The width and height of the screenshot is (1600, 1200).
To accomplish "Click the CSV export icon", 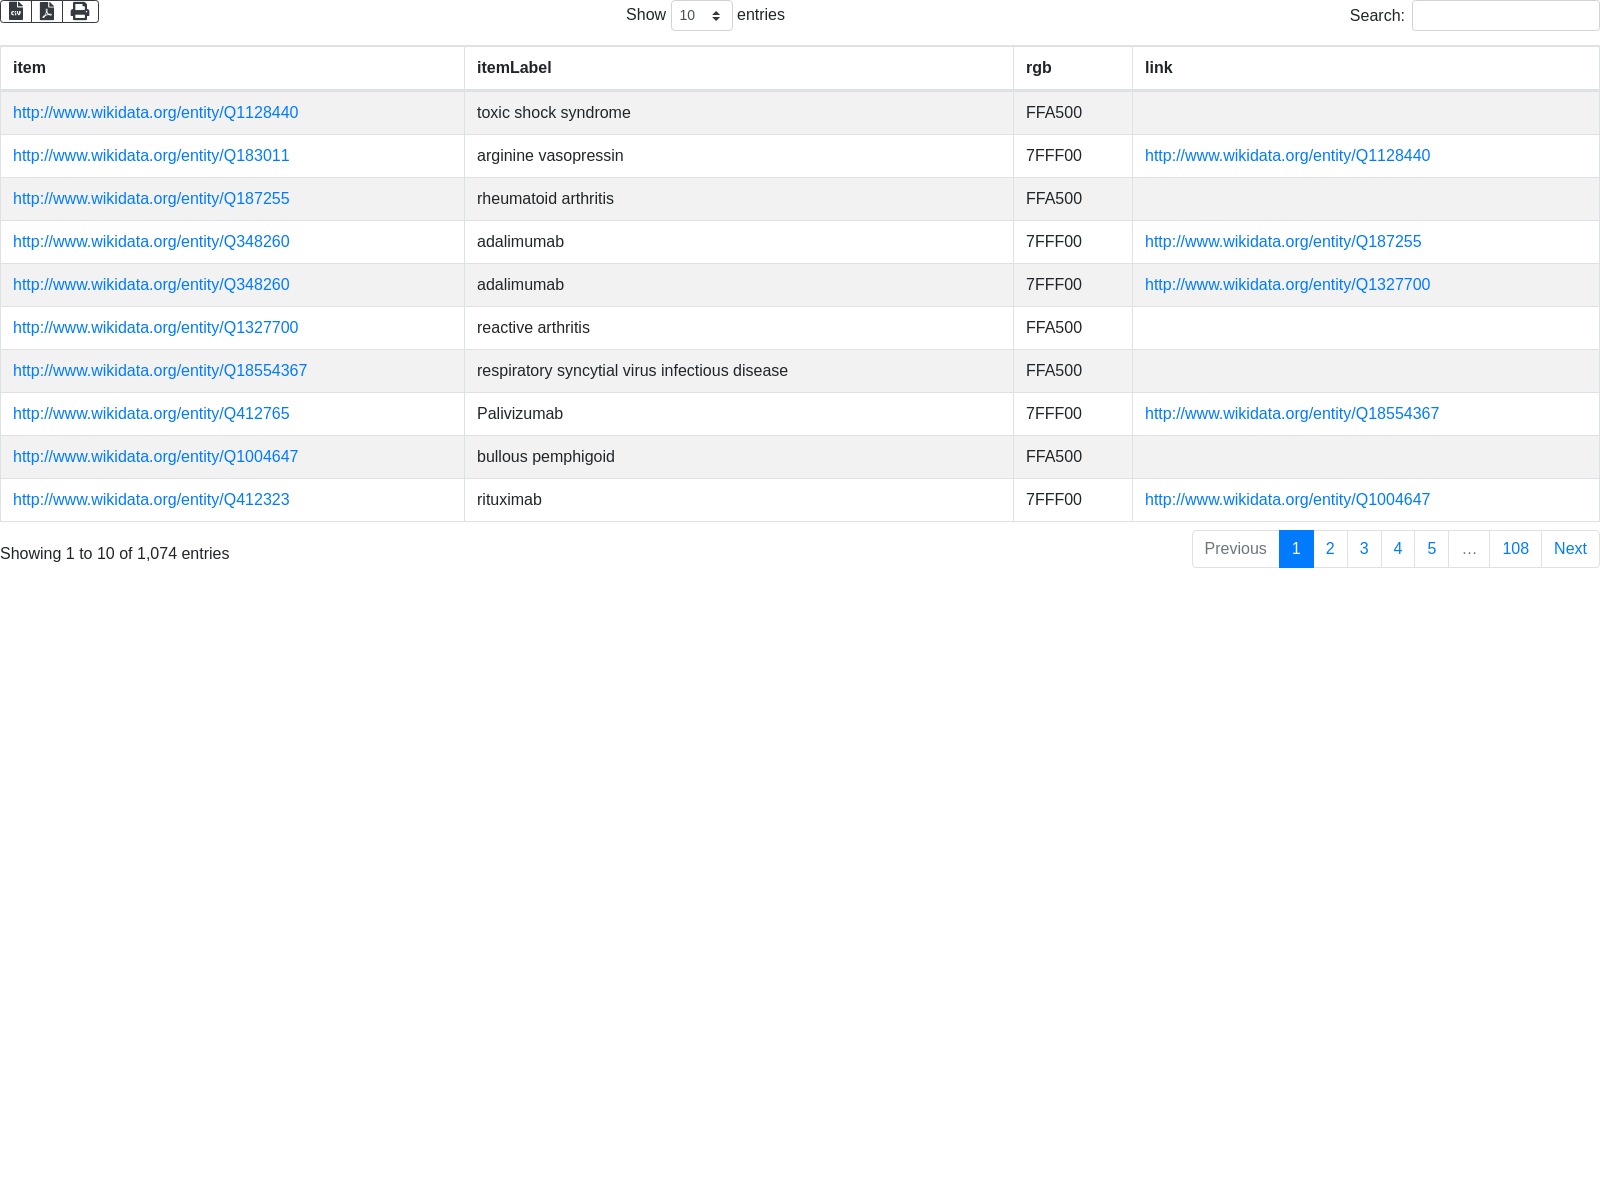I will point(16,11).
